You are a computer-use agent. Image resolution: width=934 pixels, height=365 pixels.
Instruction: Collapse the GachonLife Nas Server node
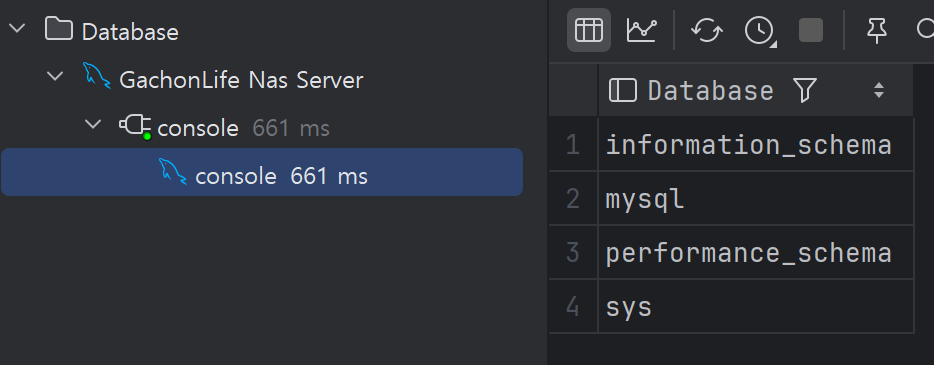[55, 76]
